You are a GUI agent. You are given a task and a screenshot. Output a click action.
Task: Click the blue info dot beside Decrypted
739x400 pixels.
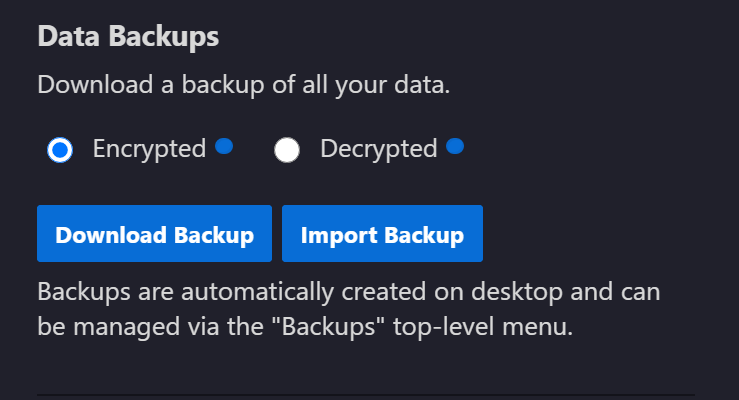pos(455,146)
